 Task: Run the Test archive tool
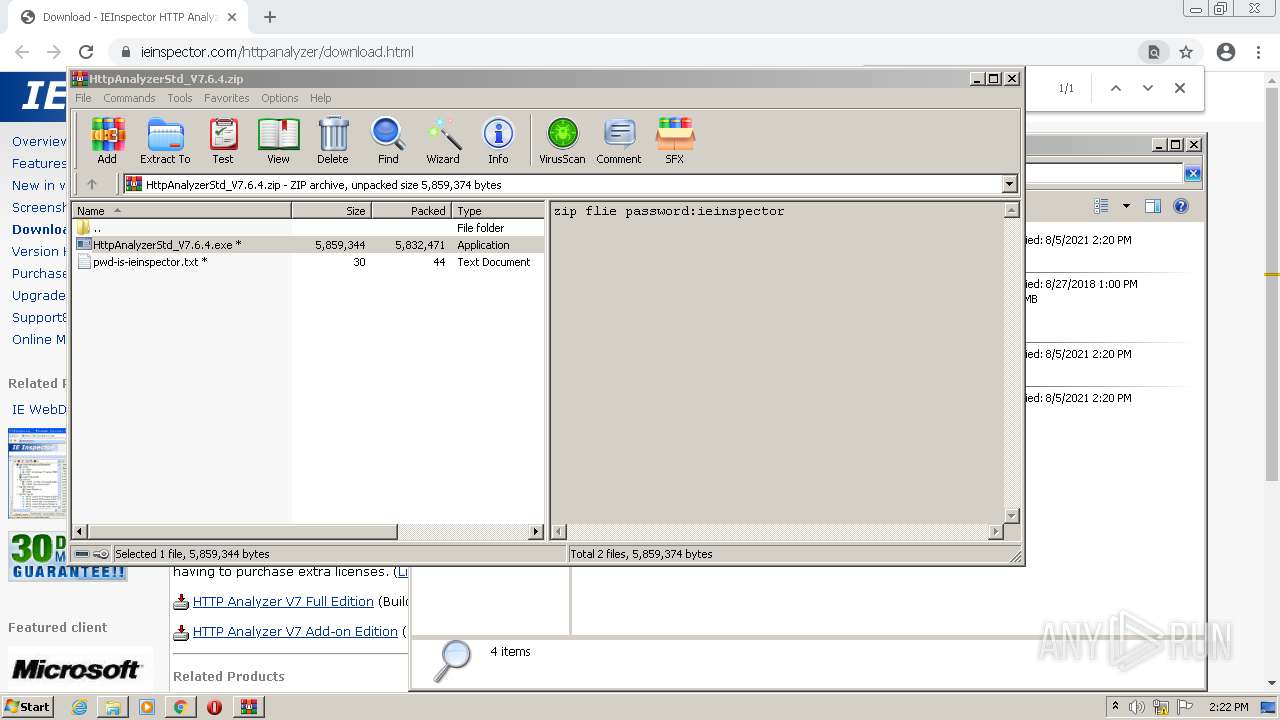tap(223, 140)
